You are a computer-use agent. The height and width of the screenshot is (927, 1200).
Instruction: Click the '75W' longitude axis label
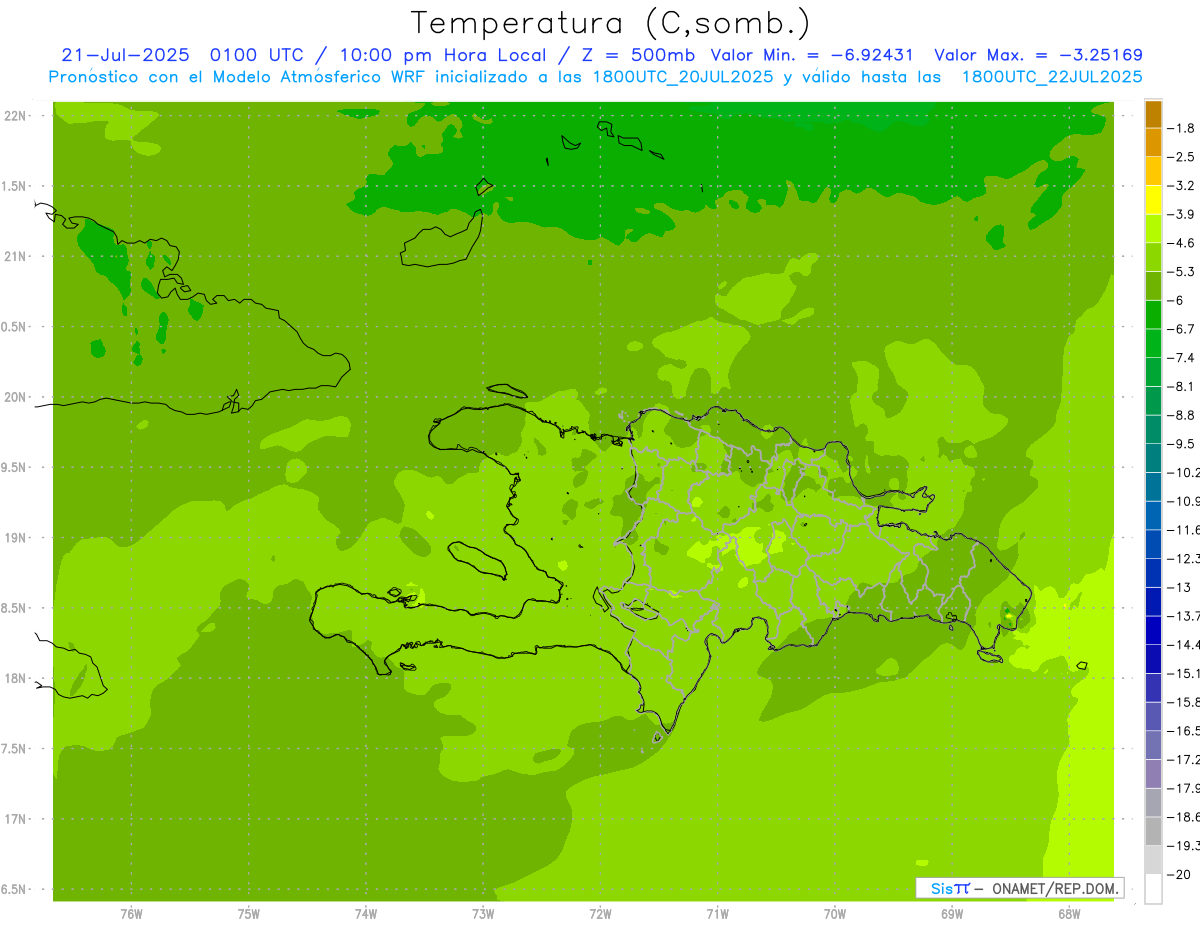pos(249,914)
